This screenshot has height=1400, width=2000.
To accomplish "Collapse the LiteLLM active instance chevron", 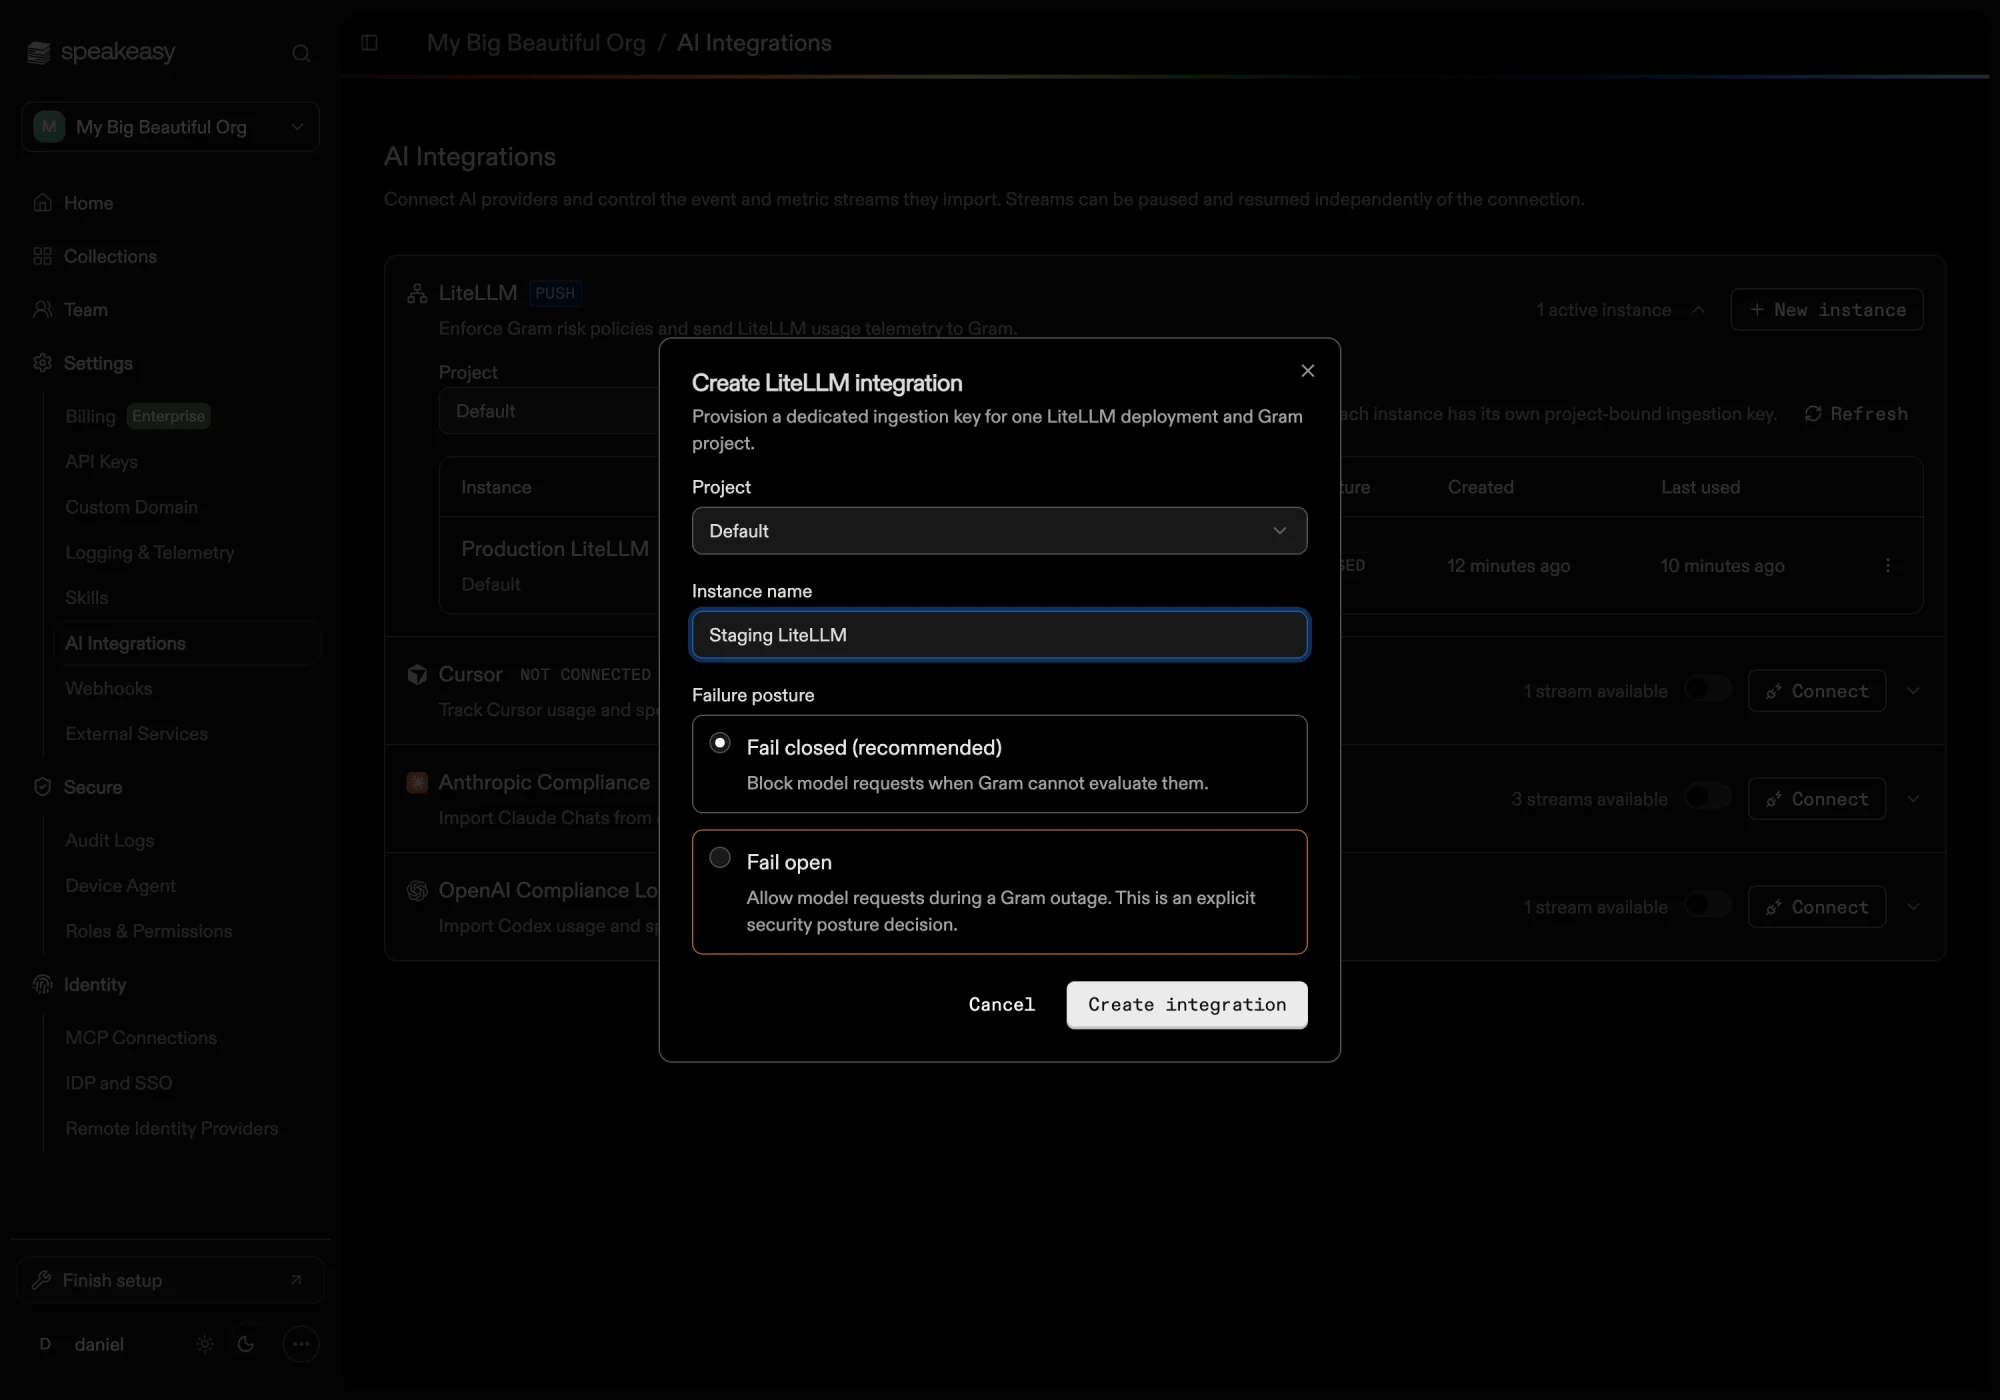I will pos(1698,310).
